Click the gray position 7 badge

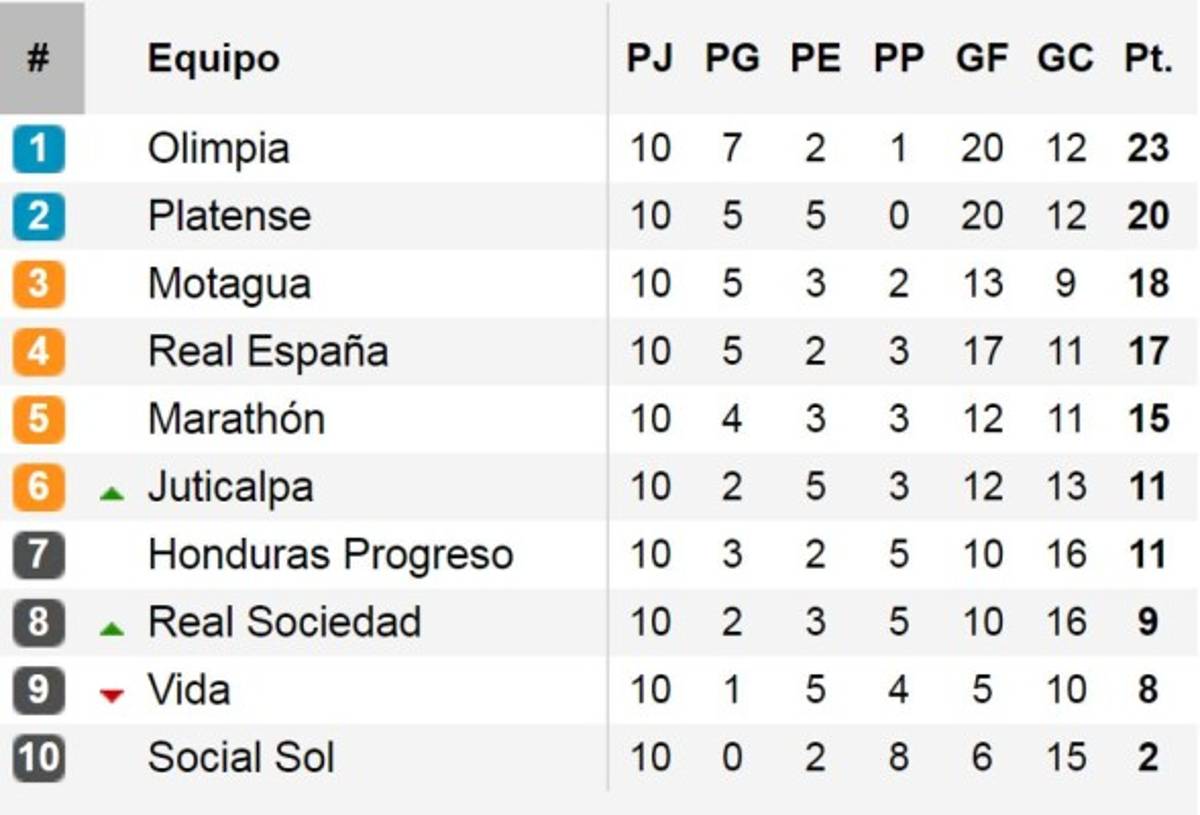tap(38, 554)
